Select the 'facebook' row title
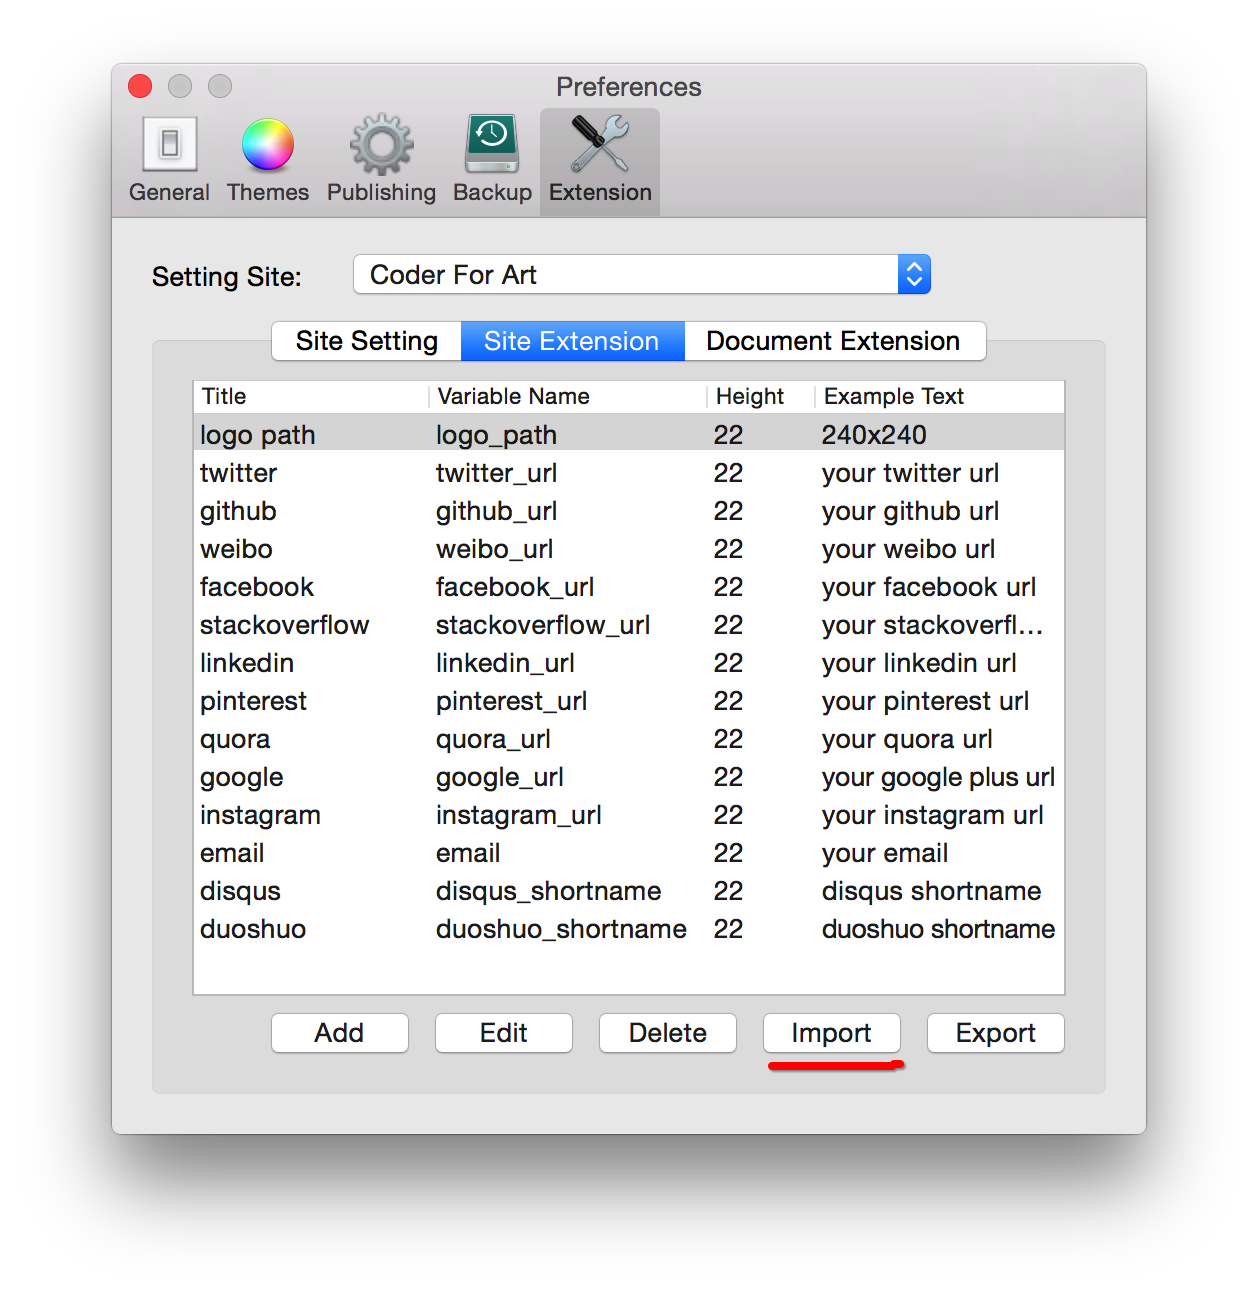The width and height of the screenshot is (1258, 1294). point(257,587)
